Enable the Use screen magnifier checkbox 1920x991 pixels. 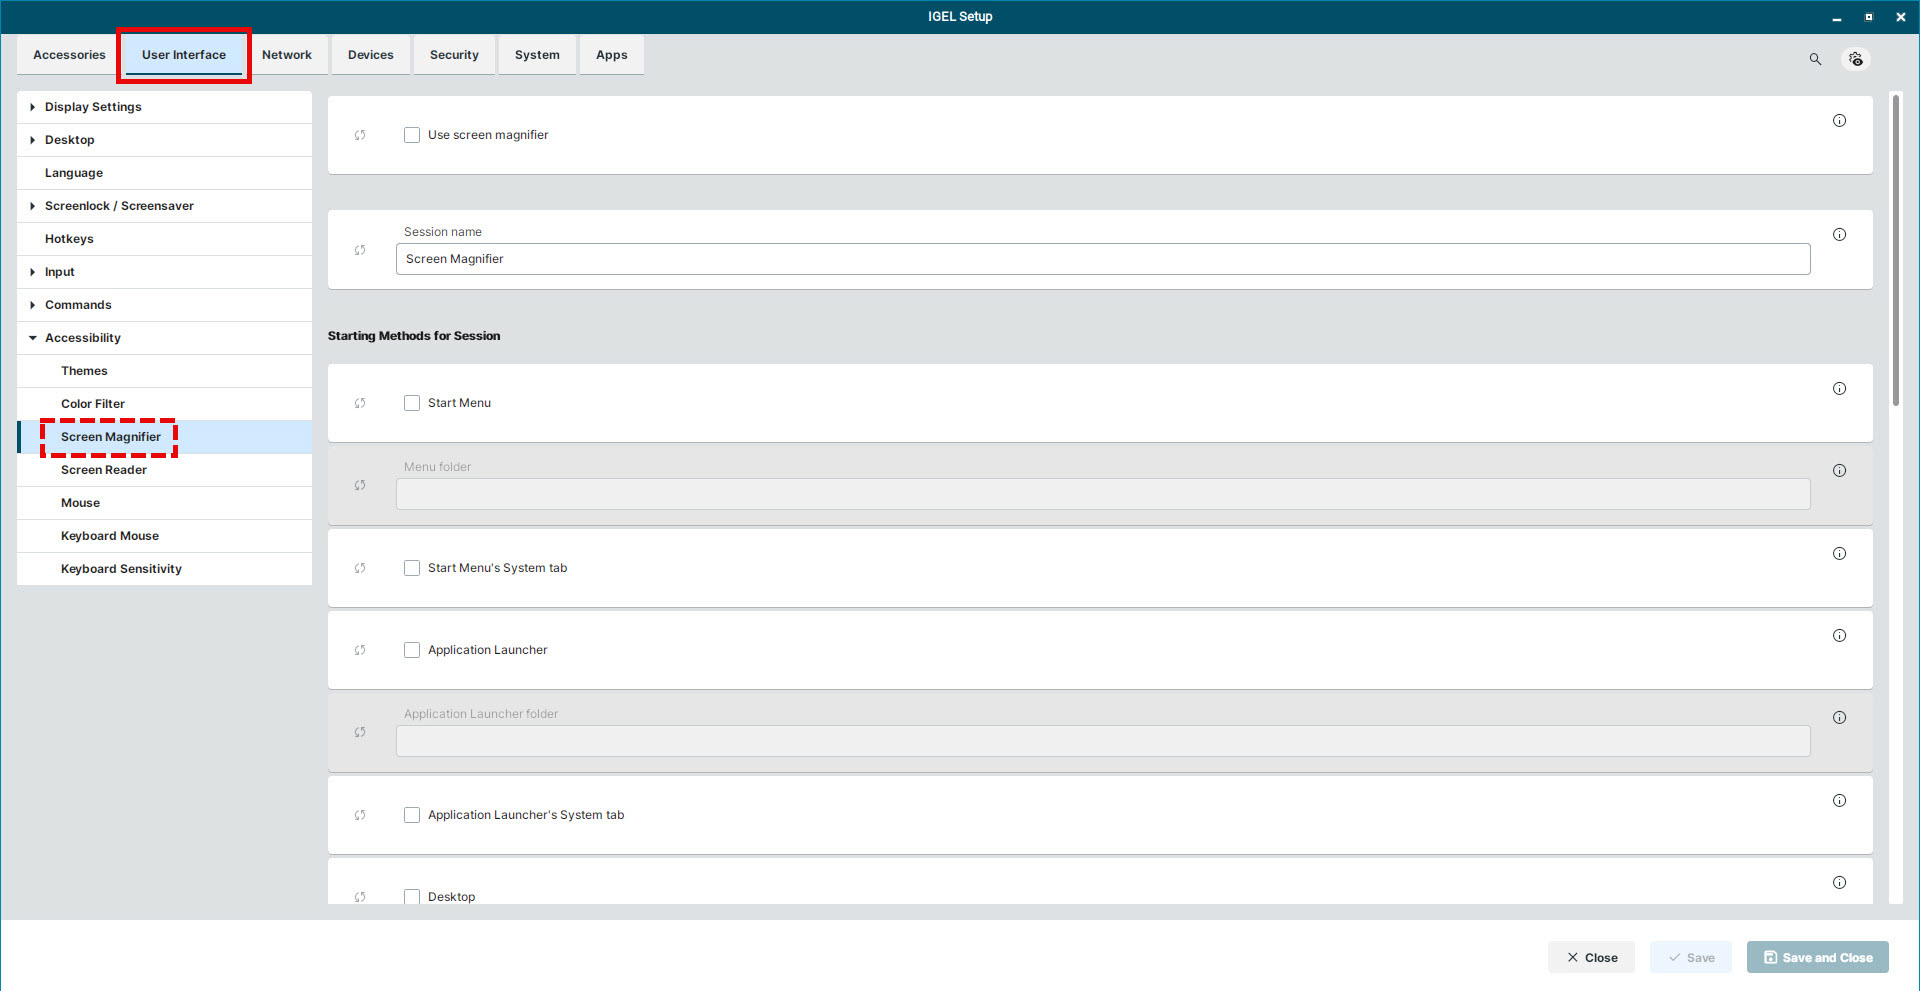(x=412, y=135)
